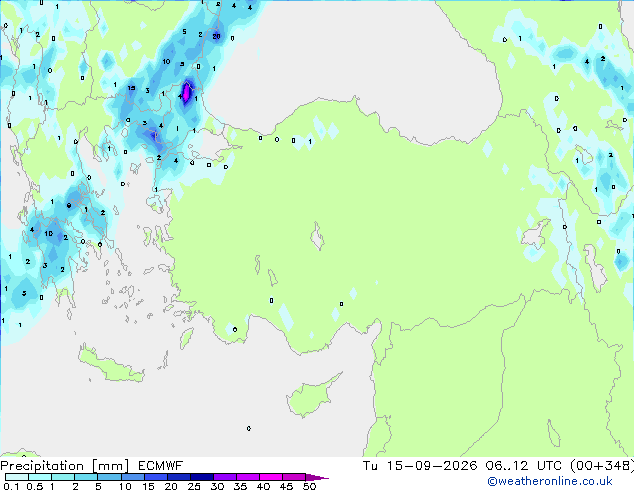Click the Precipitation [mm] title label
634x490 pixels.
coord(65,466)
